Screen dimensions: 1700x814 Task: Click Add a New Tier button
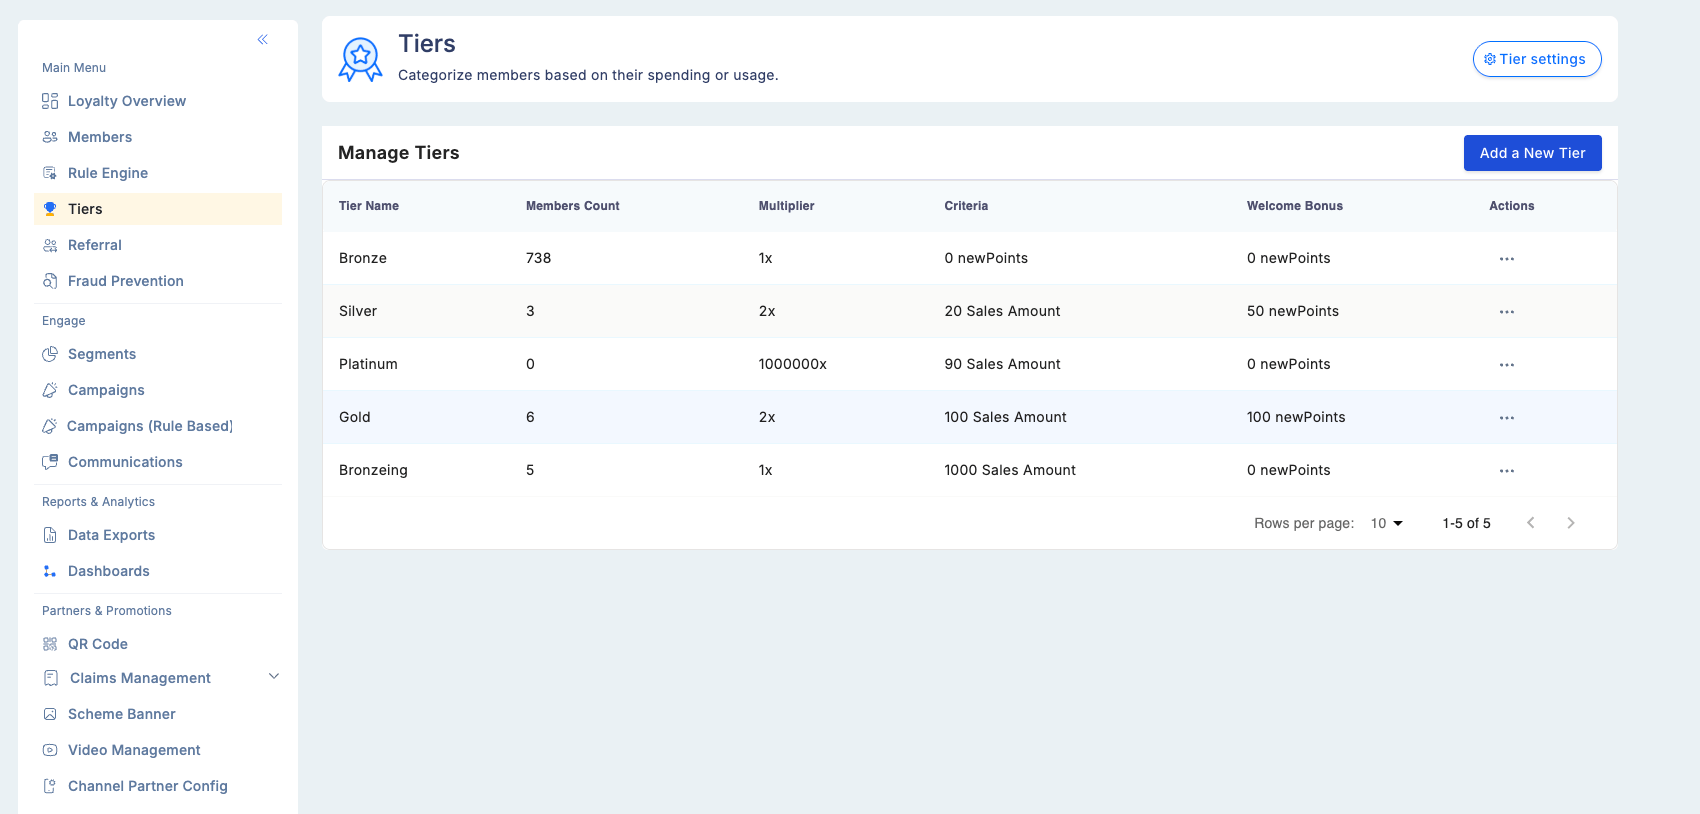[1532, 153]
